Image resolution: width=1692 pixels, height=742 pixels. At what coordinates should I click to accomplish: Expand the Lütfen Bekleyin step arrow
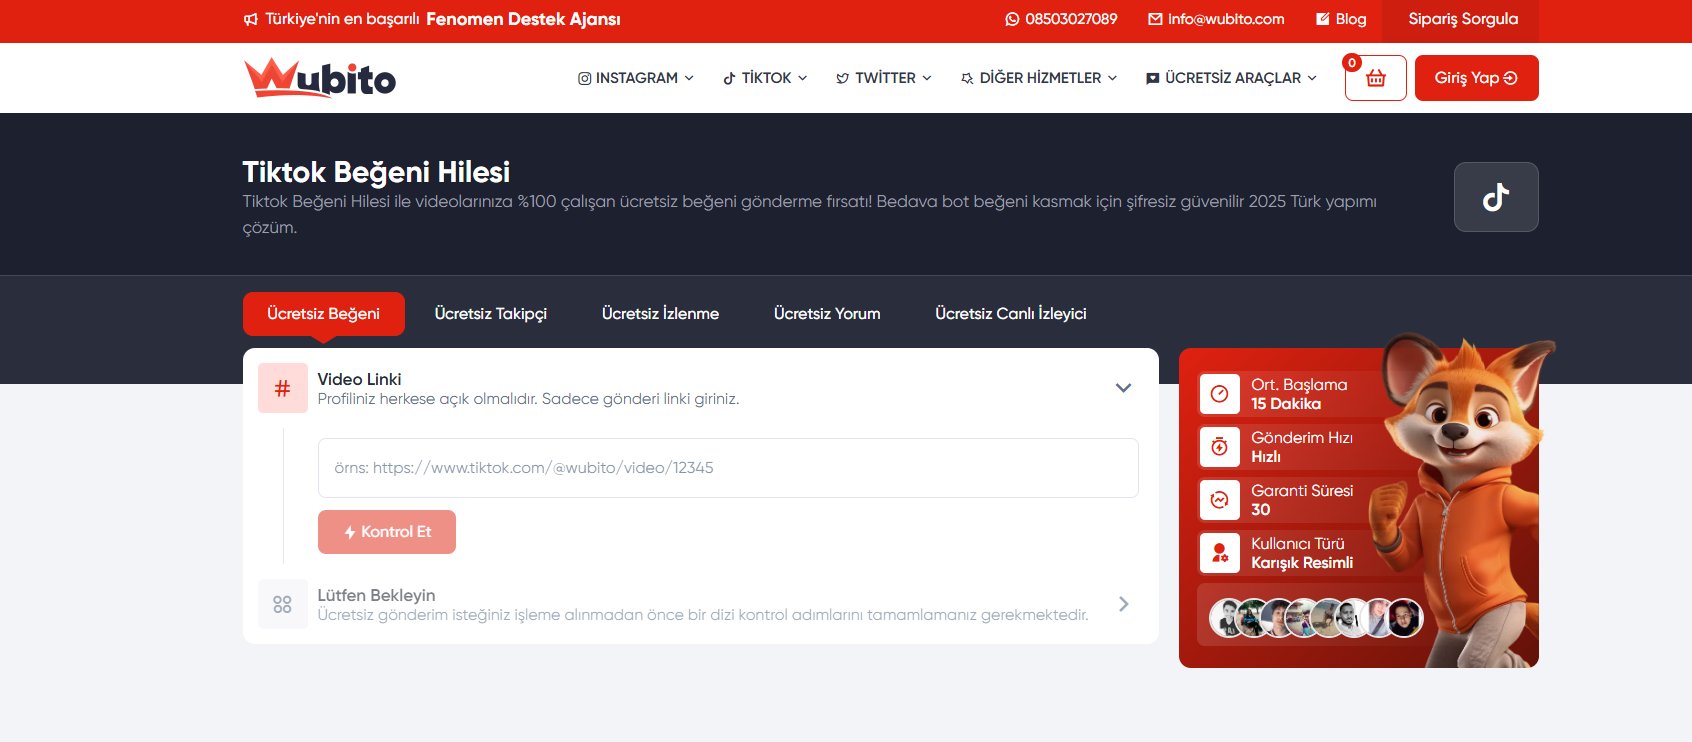coord(1123,604)
